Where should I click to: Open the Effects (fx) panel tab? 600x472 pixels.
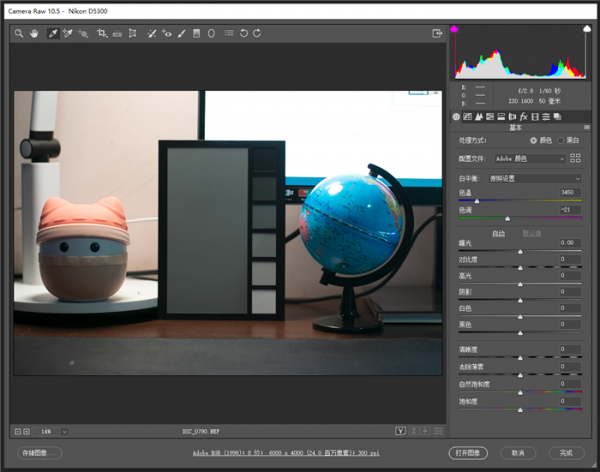point(523,117)
